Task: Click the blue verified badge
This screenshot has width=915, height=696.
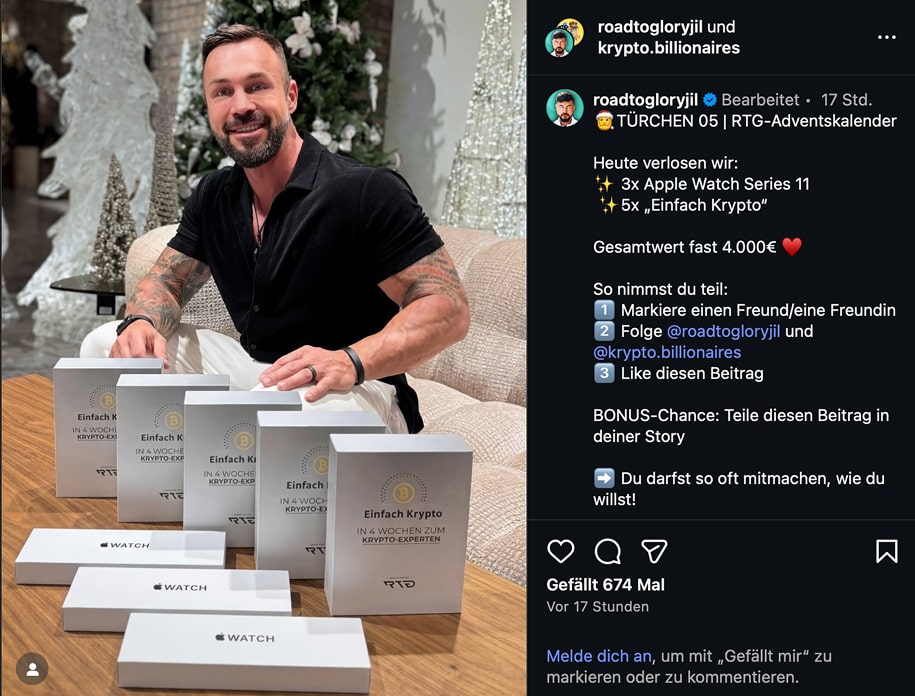Action: click(x=710, y=100)
